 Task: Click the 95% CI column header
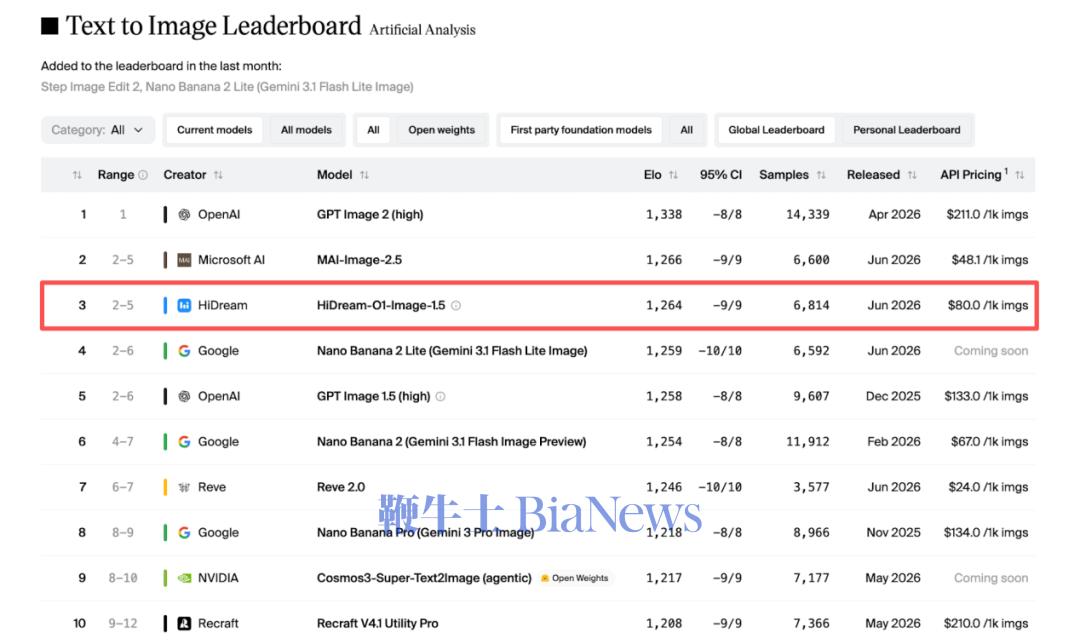720,175
